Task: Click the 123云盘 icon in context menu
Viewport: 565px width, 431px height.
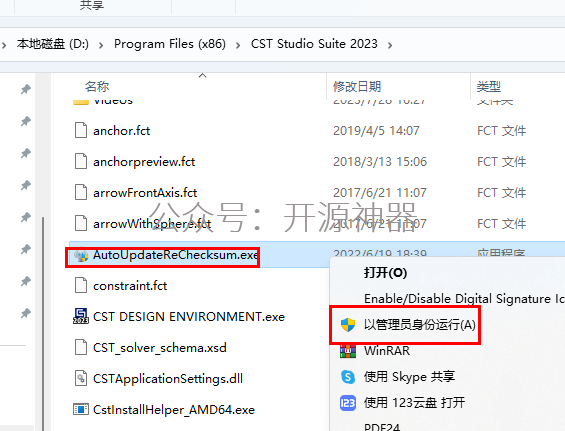Action: [348, 403]
